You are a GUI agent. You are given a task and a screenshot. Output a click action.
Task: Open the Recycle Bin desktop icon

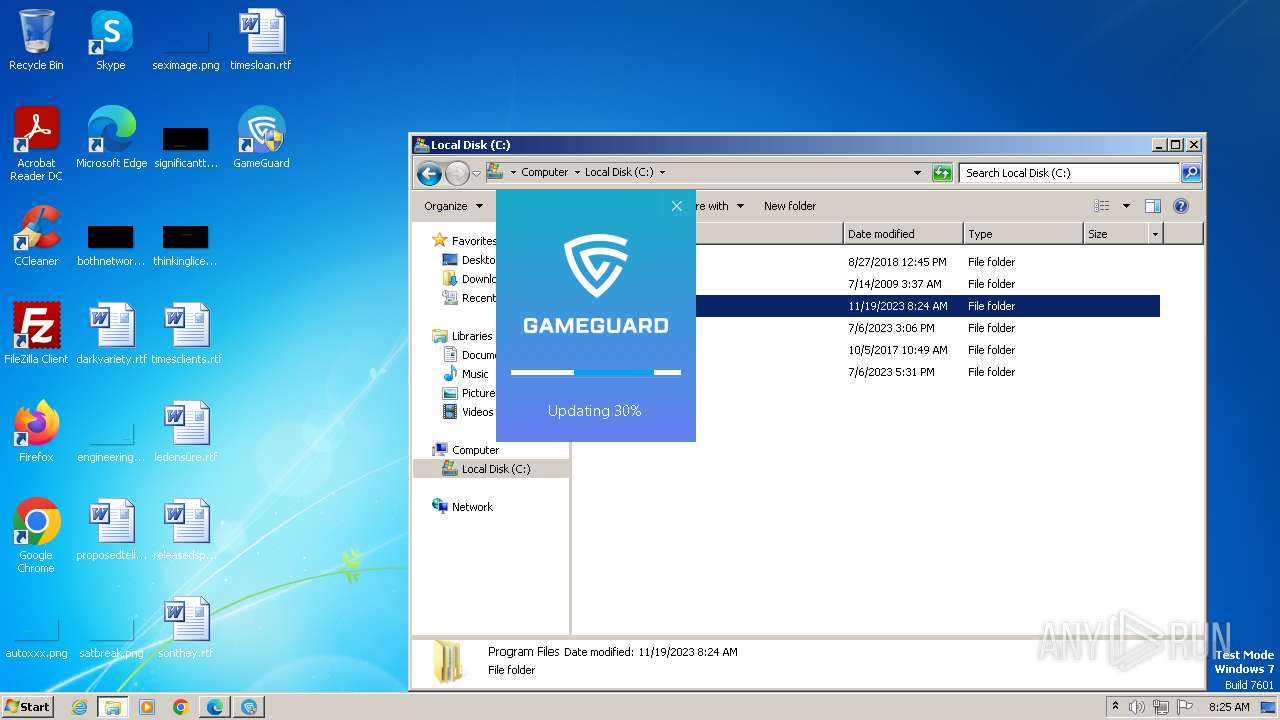pos(36,40)
